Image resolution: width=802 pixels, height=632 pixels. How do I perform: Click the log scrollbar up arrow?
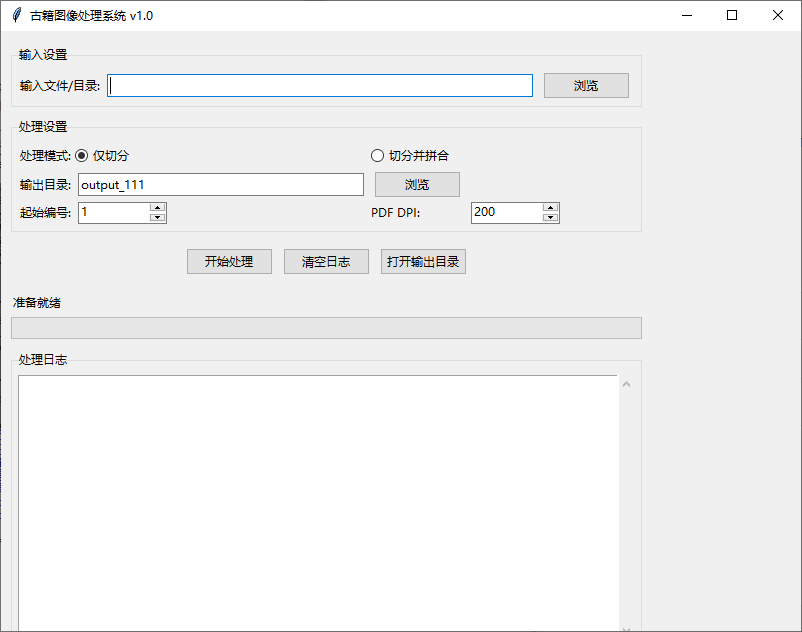click(626, 383)
